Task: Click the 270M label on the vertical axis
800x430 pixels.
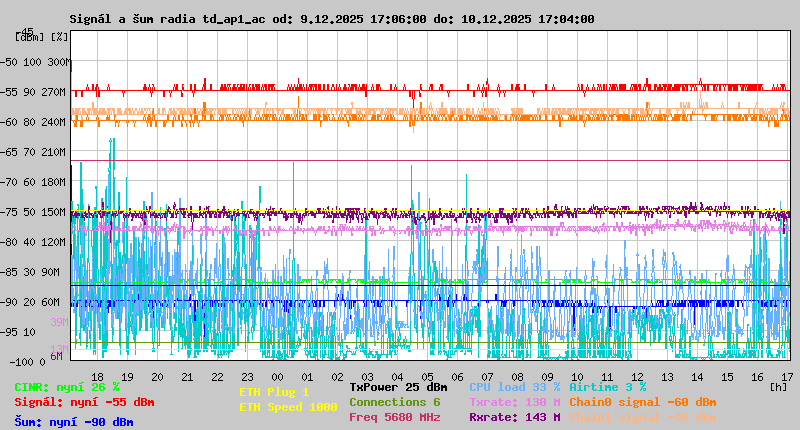Action: click(55, 92)
